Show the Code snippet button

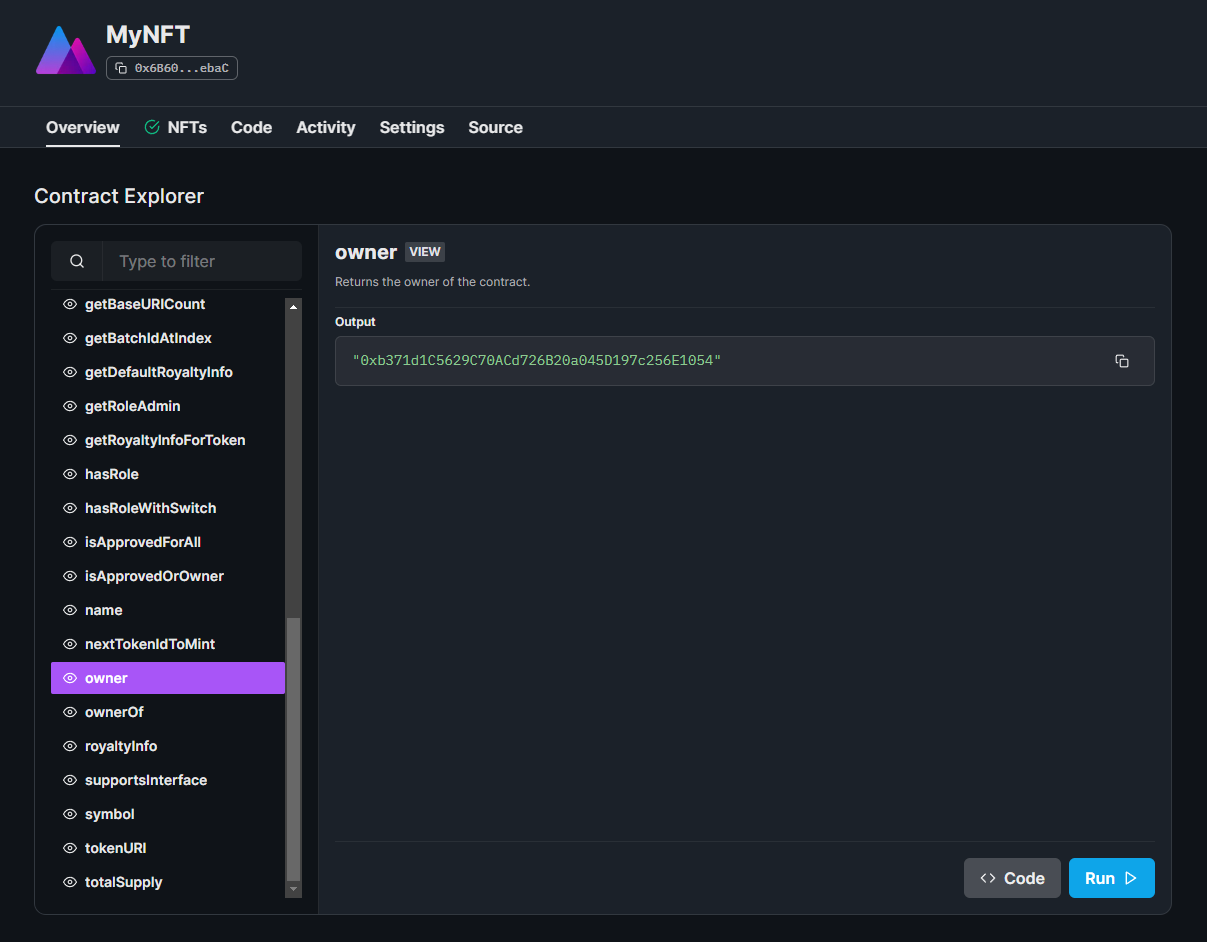pyautogui.click(x=1011, y=878)
